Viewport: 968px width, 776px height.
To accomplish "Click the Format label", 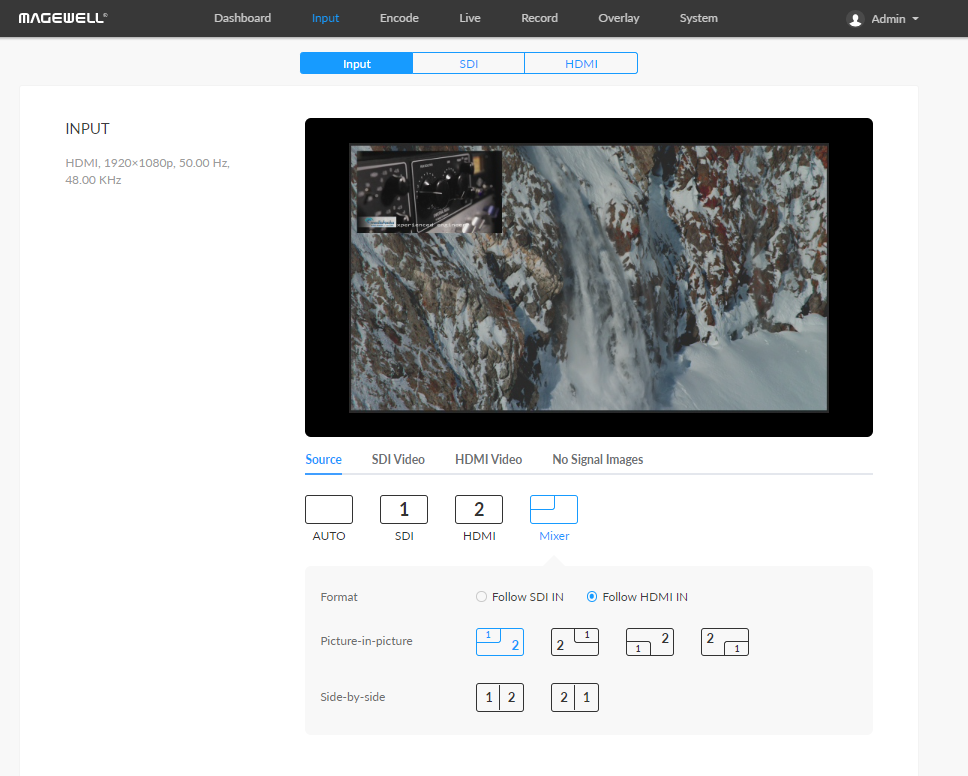I will click(339, 597).
